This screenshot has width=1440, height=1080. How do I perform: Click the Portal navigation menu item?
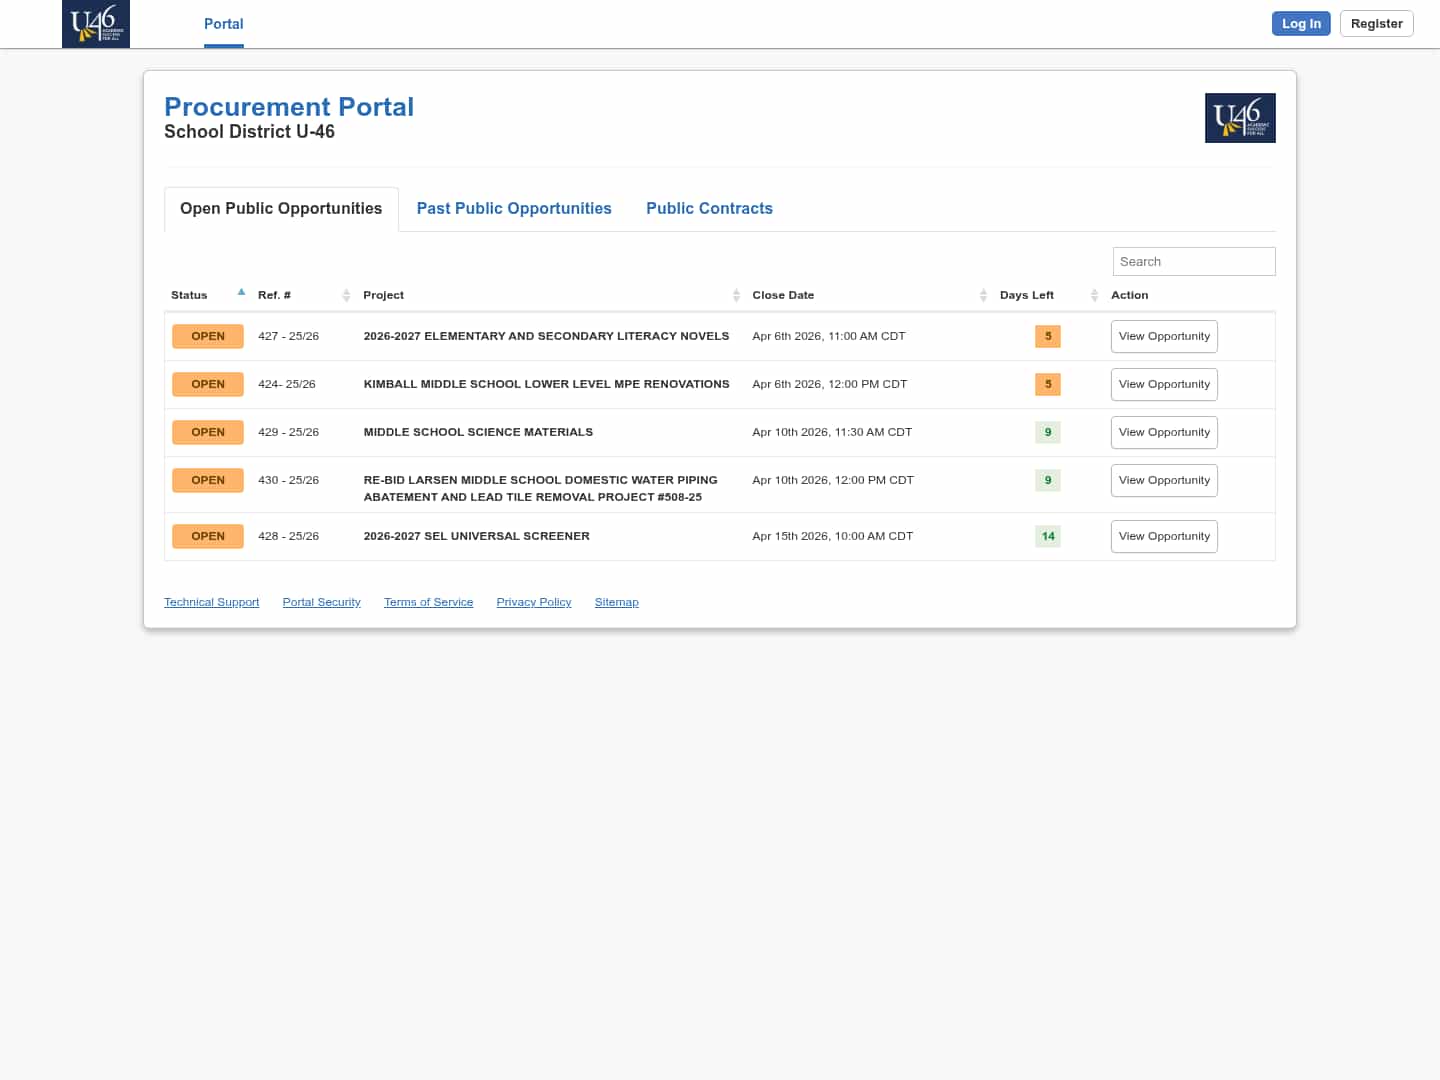click(223, 24)
